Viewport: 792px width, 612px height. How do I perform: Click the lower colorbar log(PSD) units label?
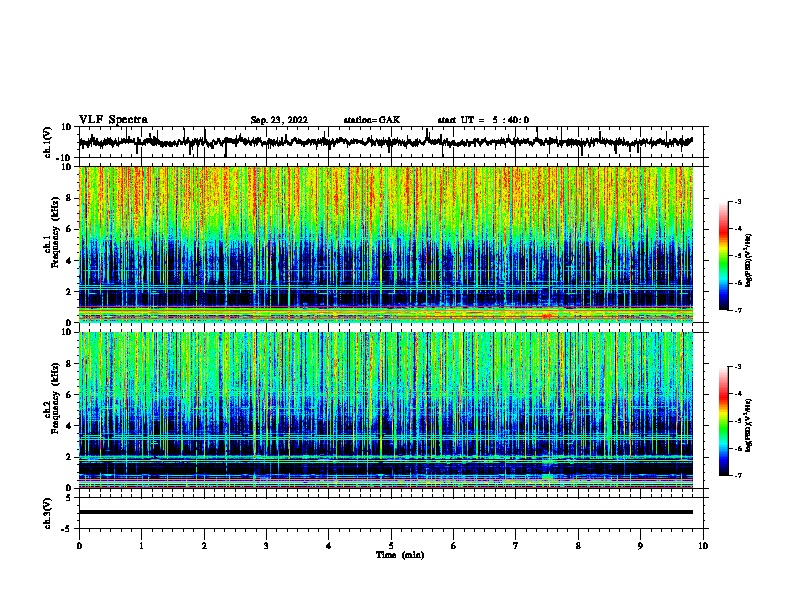[748, 425]
